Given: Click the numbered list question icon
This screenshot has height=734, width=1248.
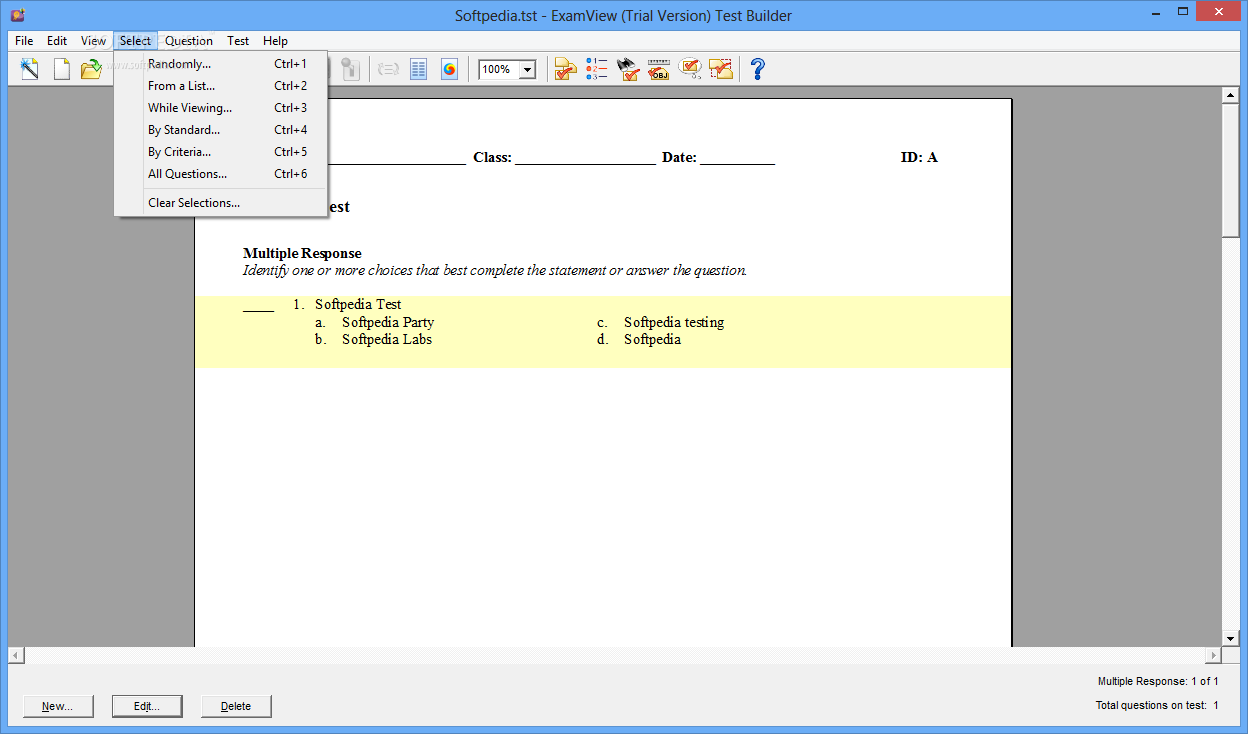Looking at the screenshot, I should (x=597, y=69).
